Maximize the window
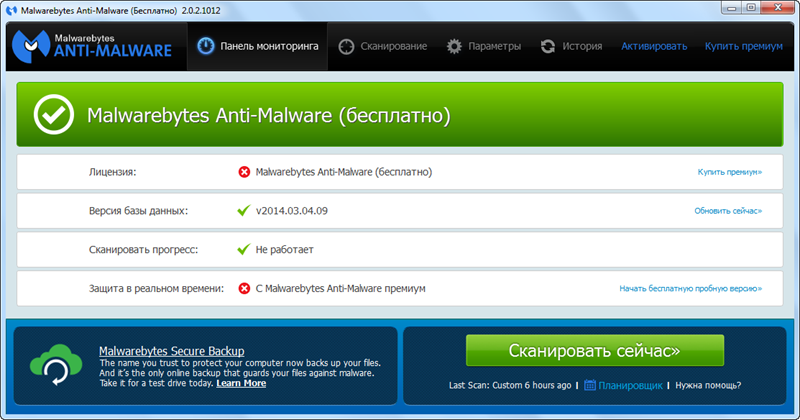This screenshot has width=800, height=420. (x=752, y=8)
